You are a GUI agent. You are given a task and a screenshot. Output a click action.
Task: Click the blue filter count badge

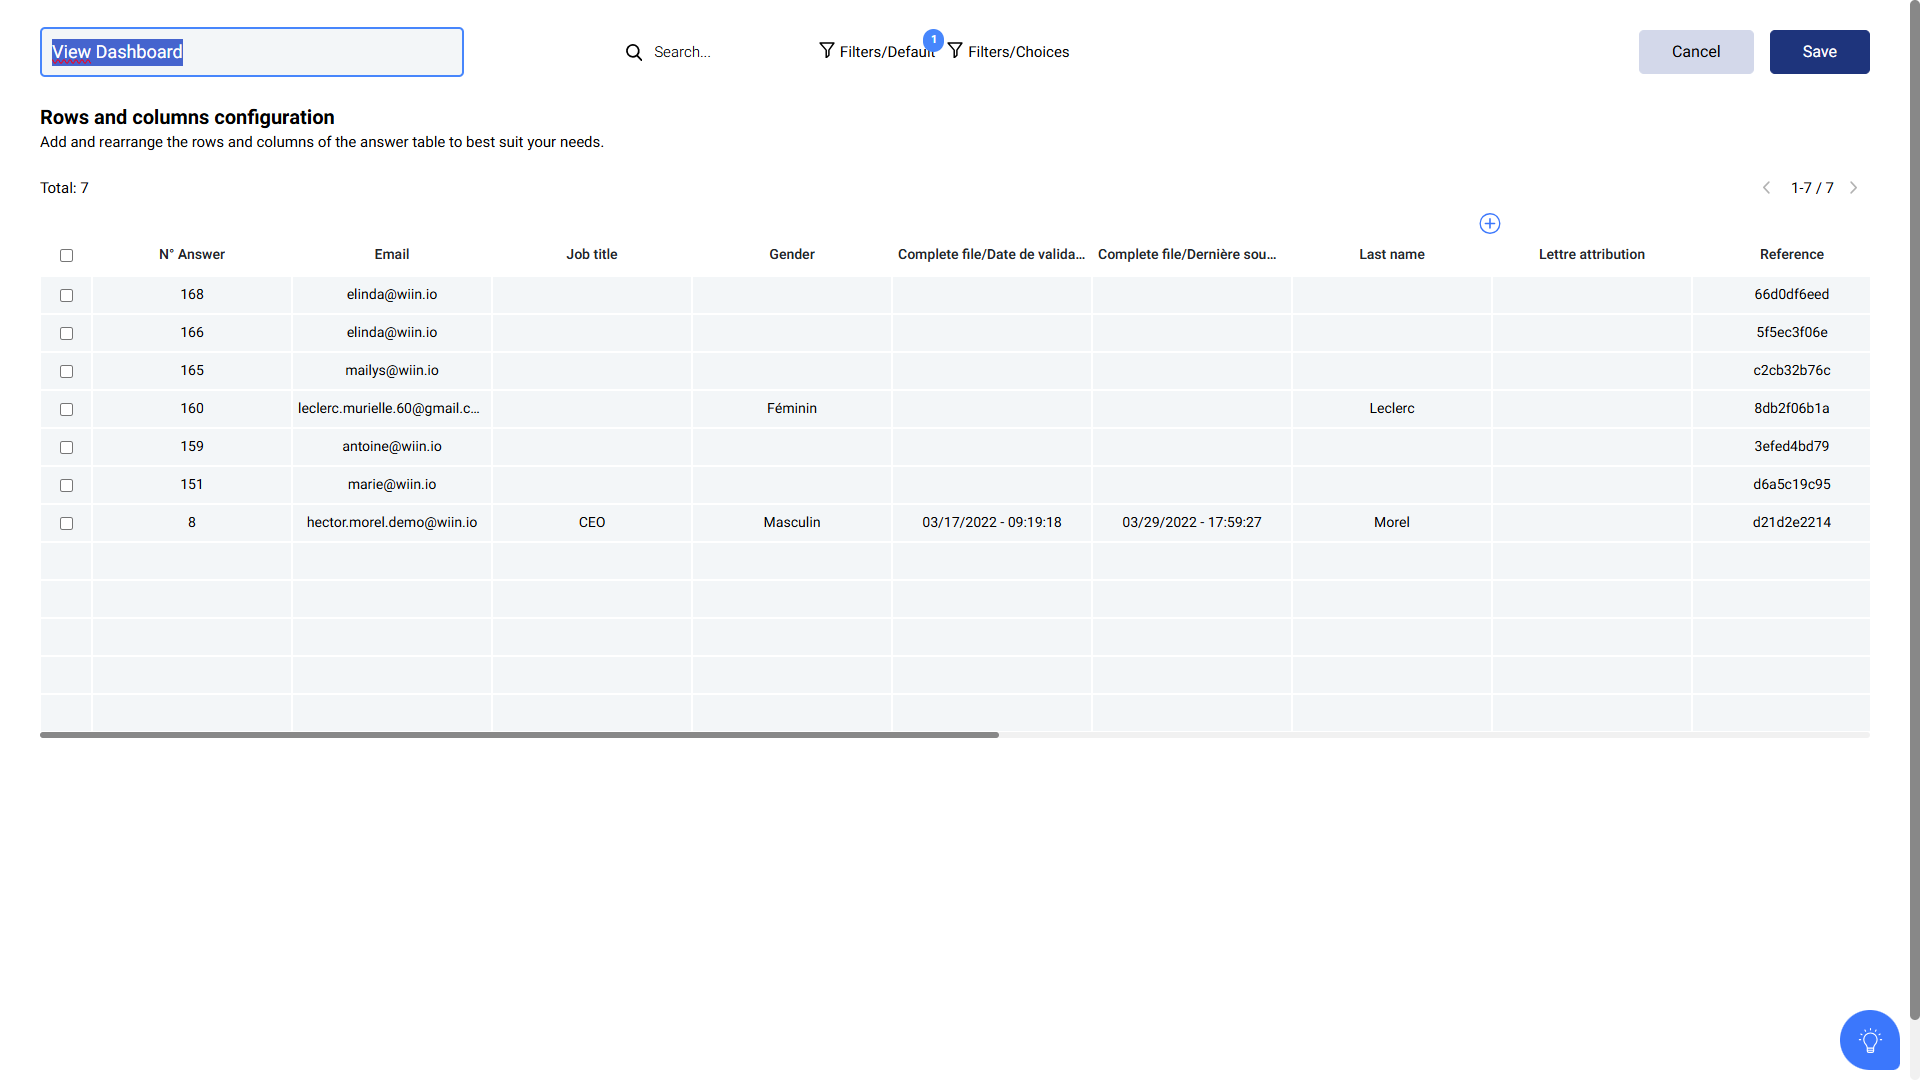[x=933, y=39]
